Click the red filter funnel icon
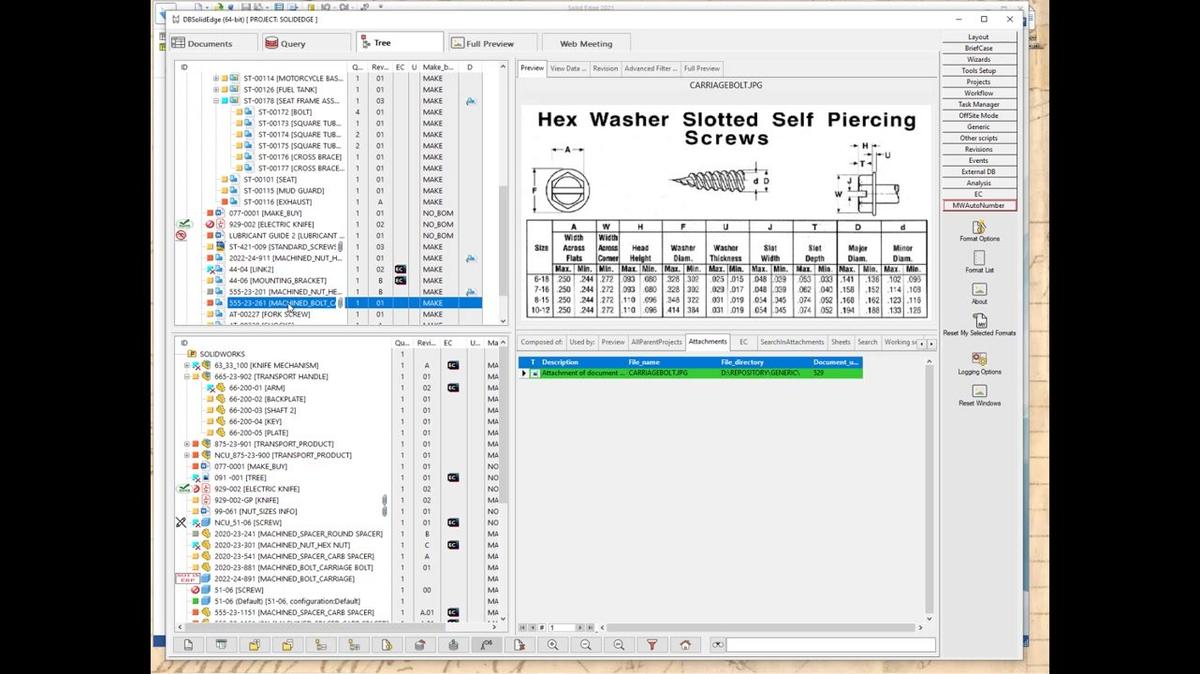Screen dimensions: 1200x674 tap(652, 645)
